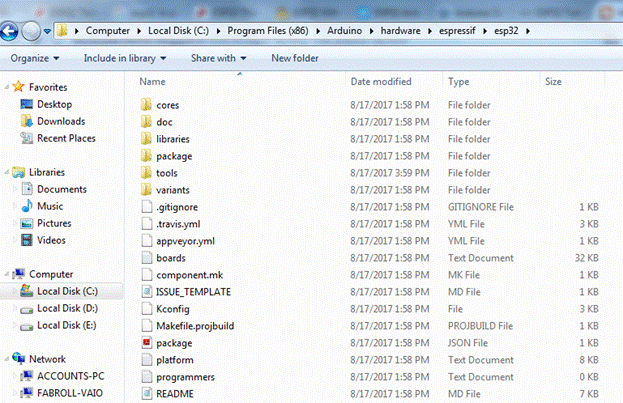Select espressif breadcrumb segment
The height and width of the screenshot is (403, 623).
pyautogui.click(x=457, y=31)
